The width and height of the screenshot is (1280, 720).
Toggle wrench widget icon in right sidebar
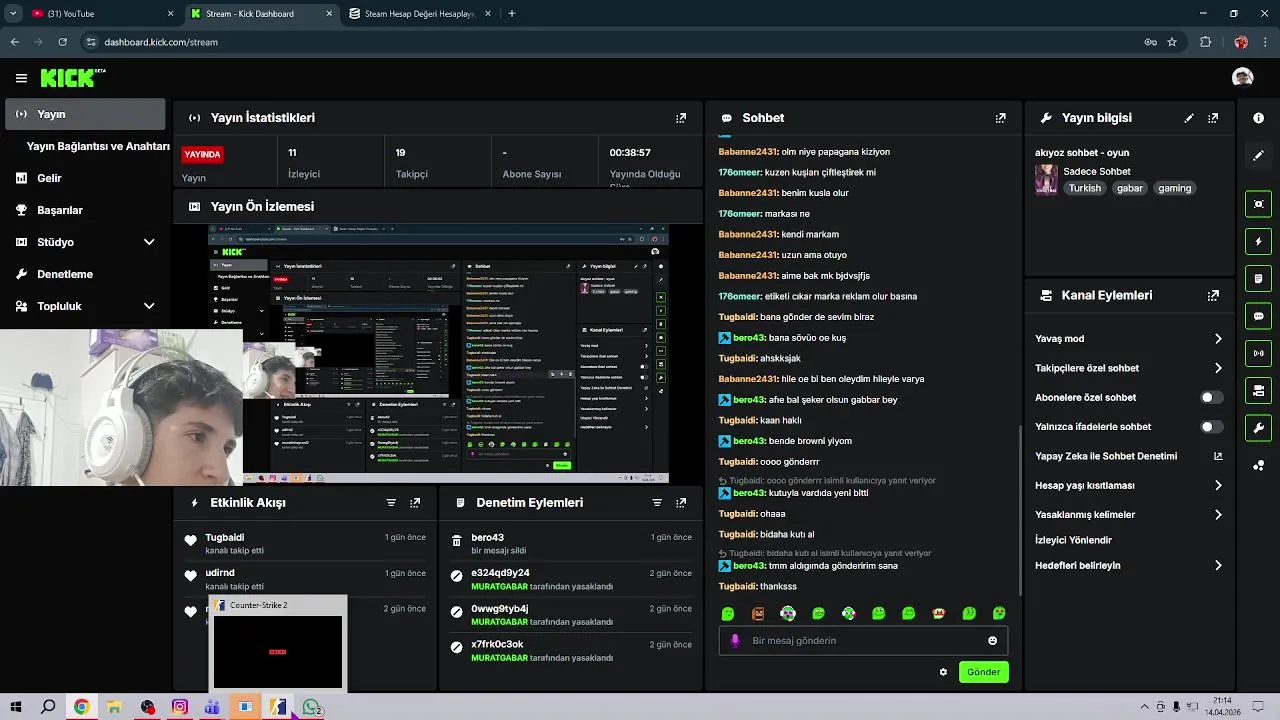coord(1258,428)
